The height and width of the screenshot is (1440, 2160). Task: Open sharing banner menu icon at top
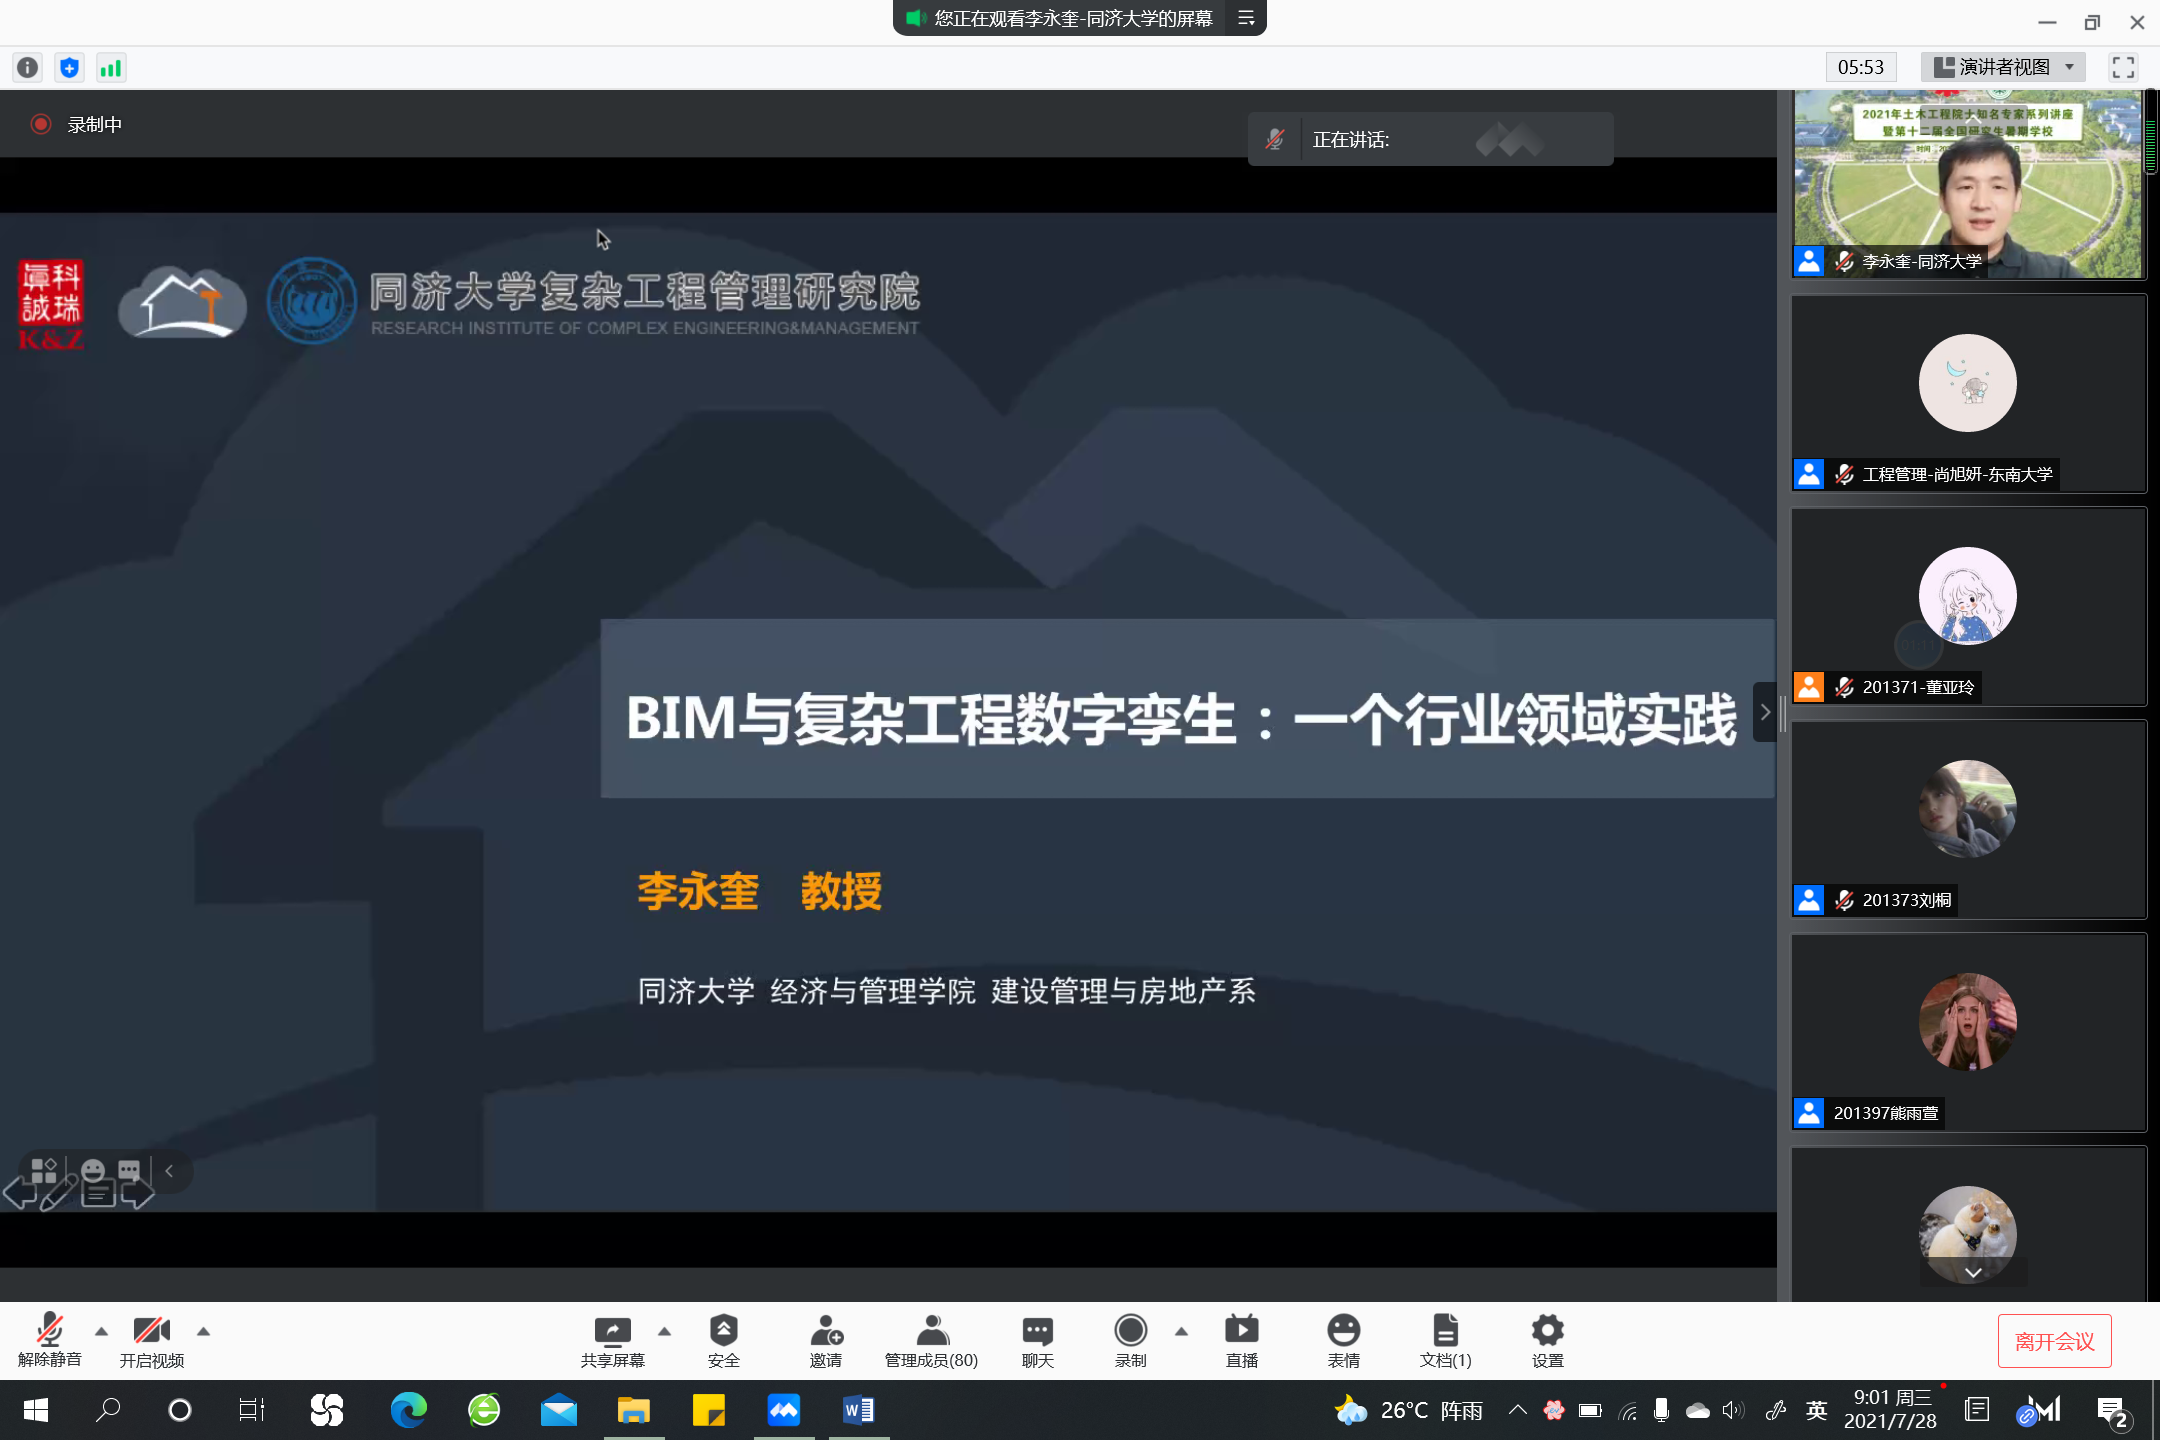[1246, 18]
